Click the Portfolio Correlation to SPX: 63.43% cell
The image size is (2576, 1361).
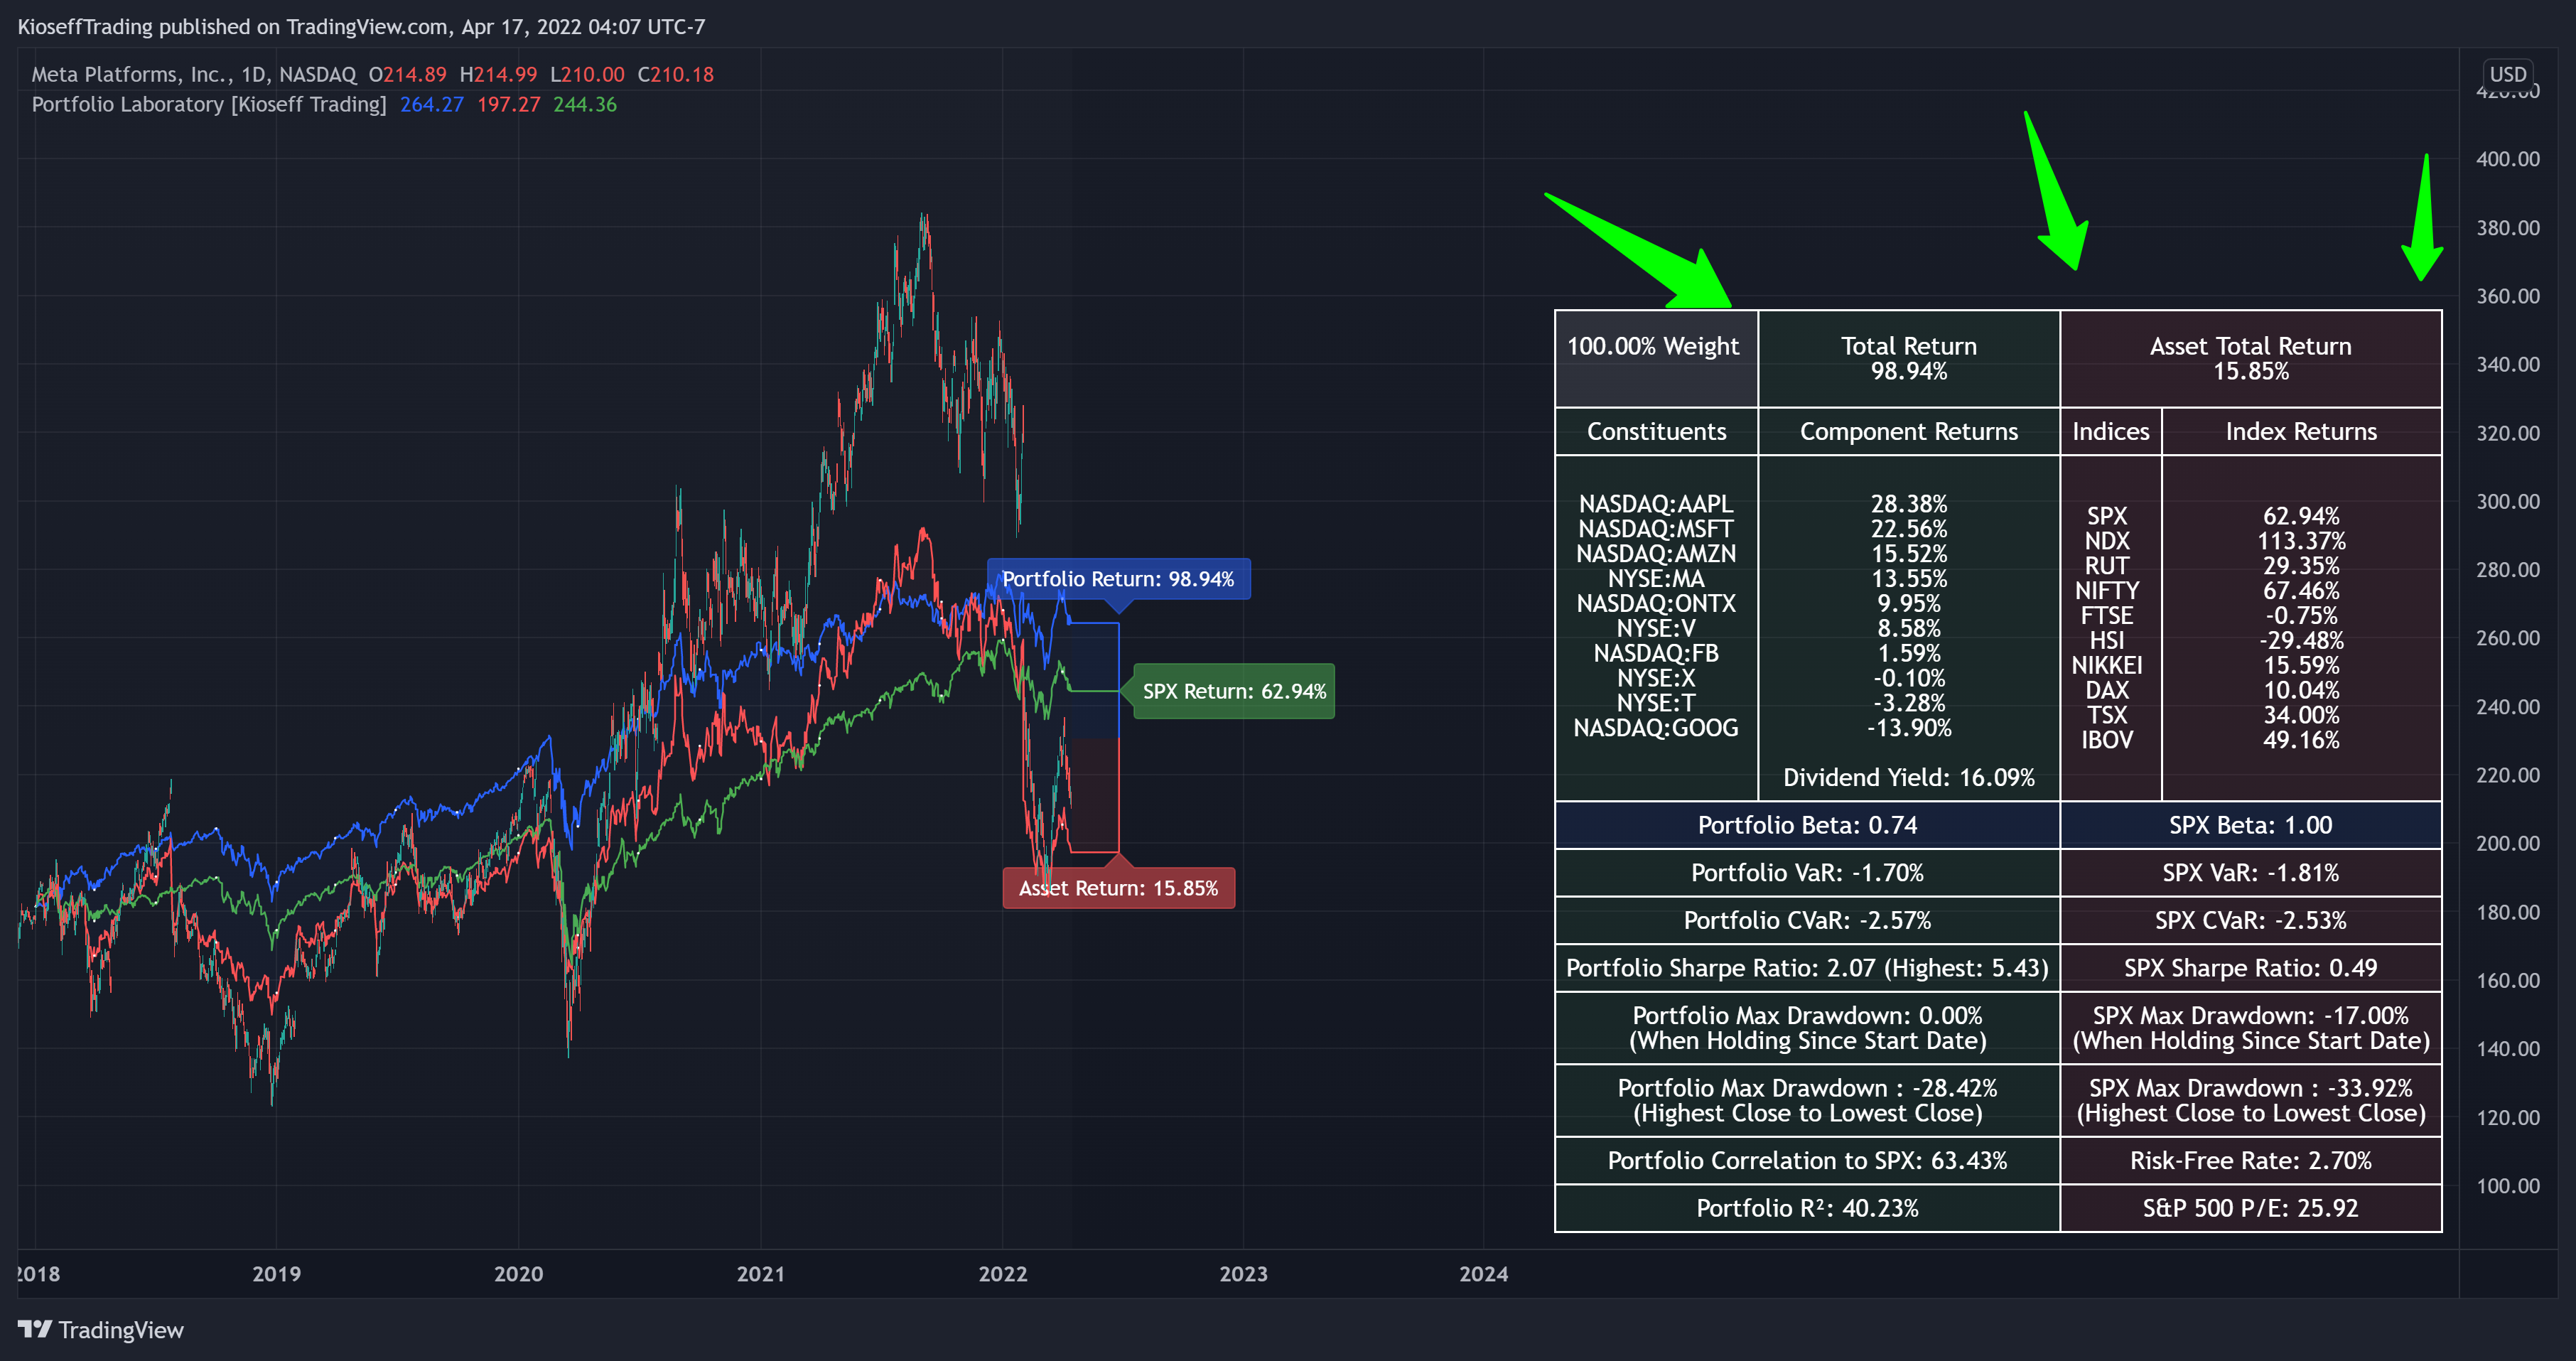1808,1161
